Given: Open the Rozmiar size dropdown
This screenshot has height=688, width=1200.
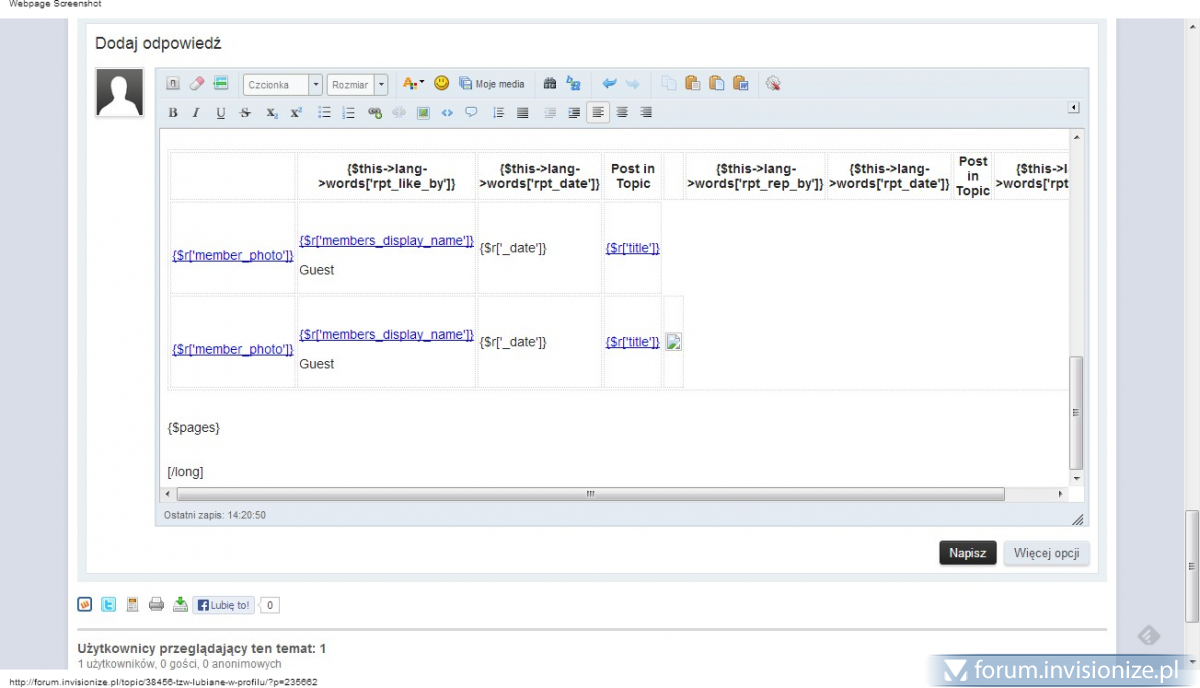Looking at the screenshot, I should (x=381, y=85).
